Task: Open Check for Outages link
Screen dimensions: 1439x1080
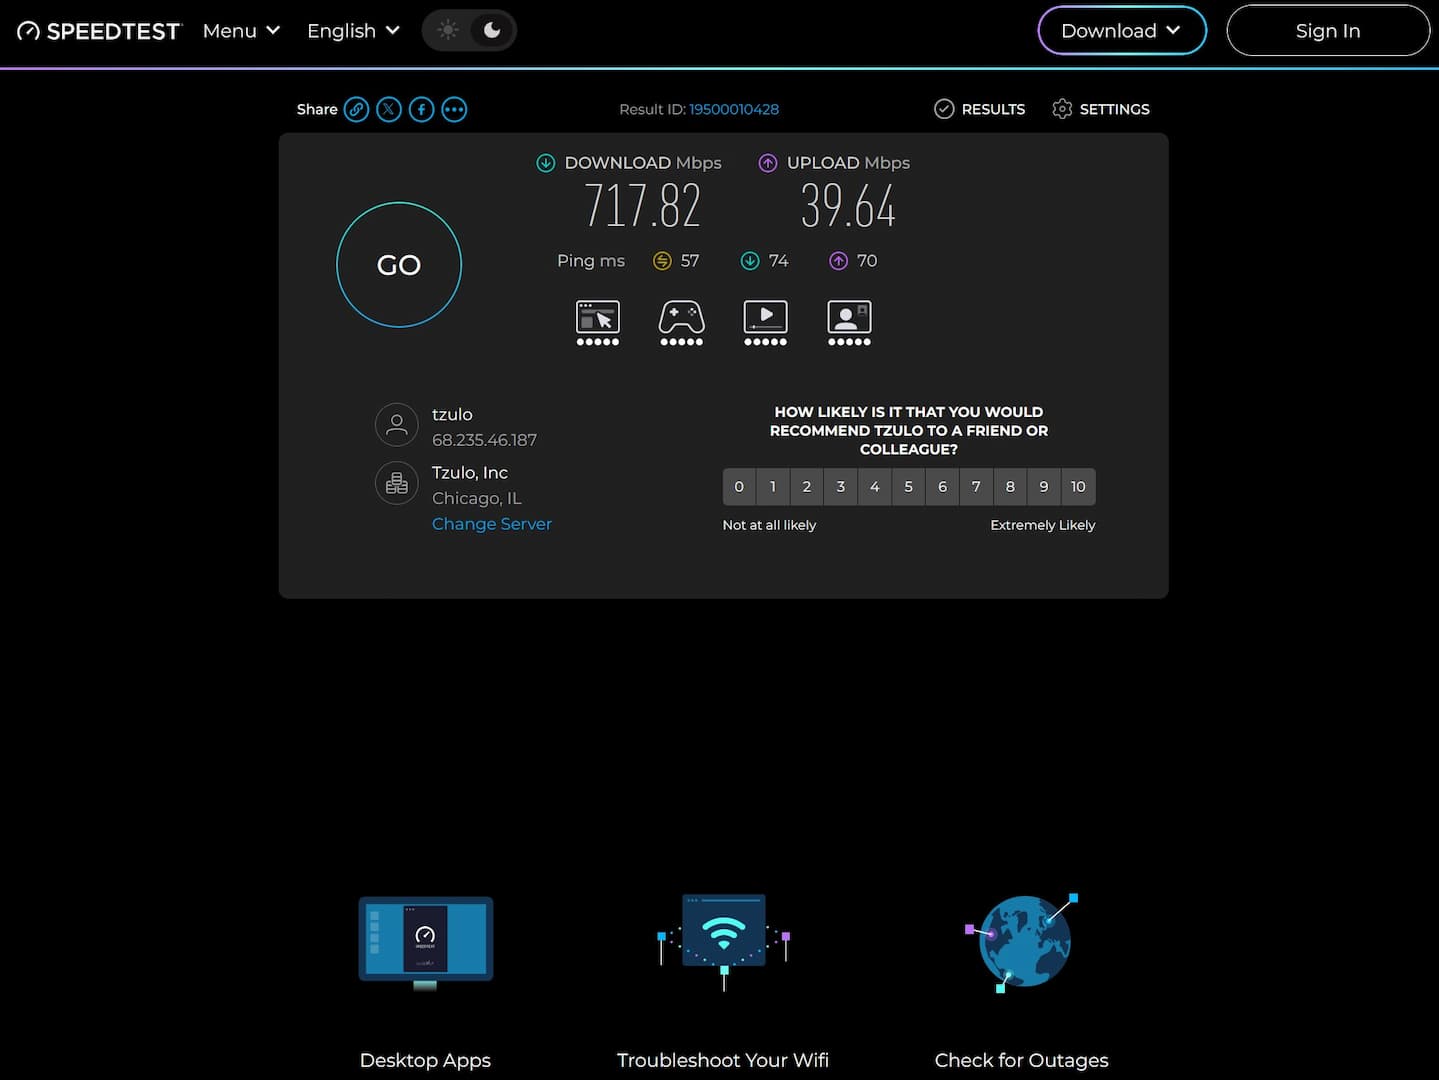Action: tap(1022, 1060)
